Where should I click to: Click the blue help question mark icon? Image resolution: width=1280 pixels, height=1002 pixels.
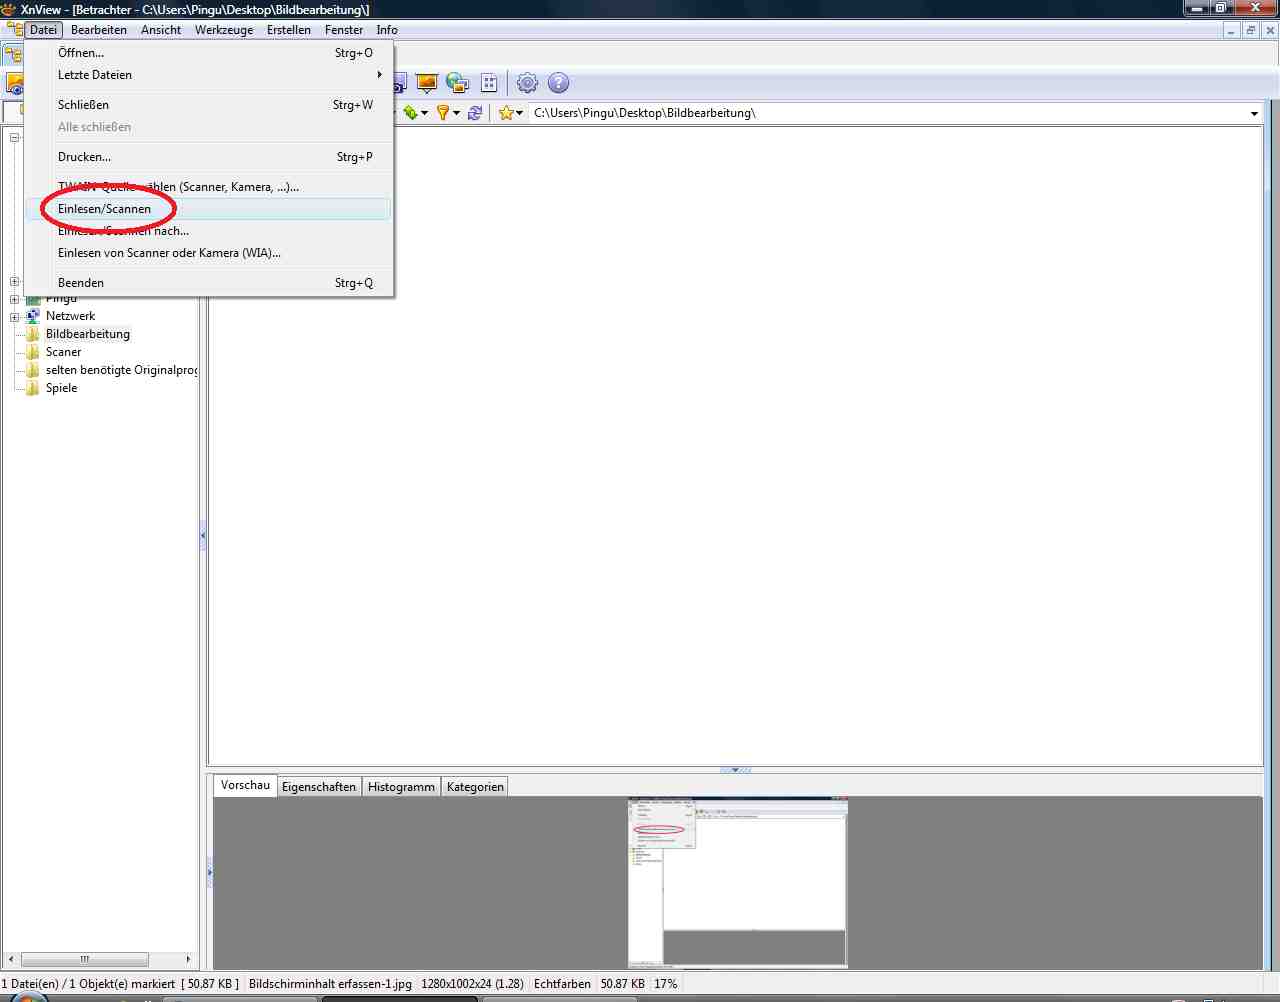tap(559, 83)
